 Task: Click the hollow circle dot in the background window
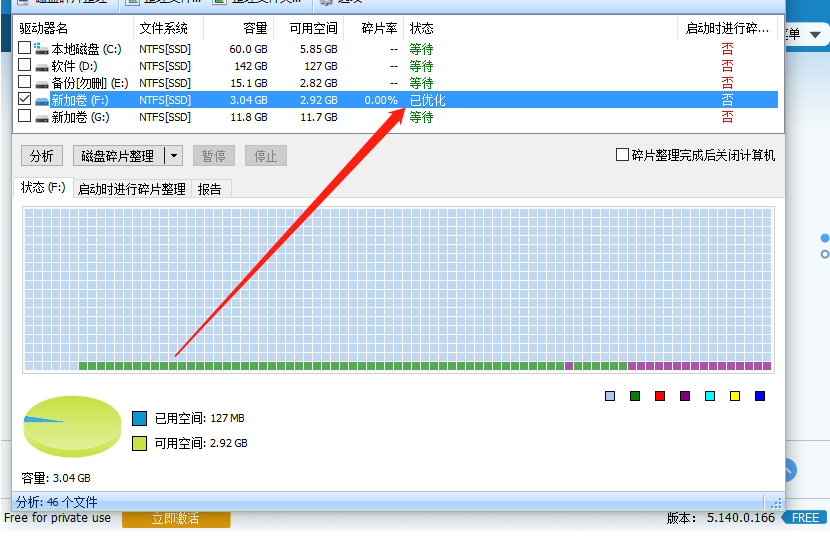tap(825, 255)
